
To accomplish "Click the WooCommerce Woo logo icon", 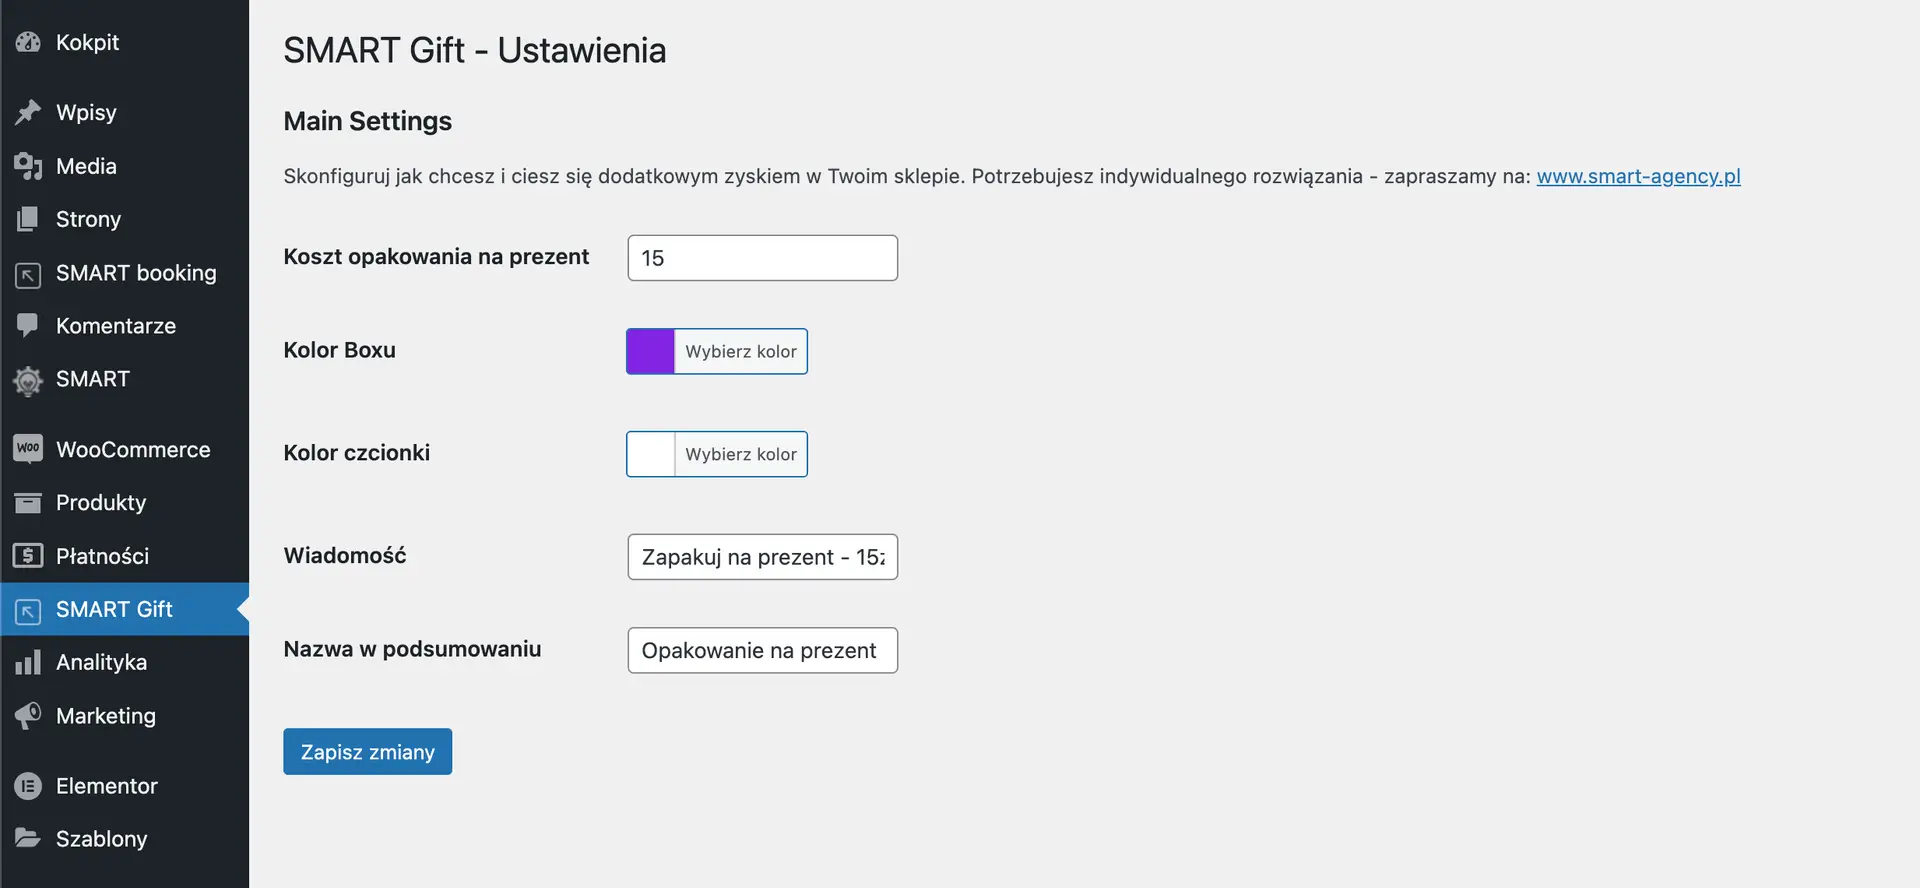I will (28, 449).
